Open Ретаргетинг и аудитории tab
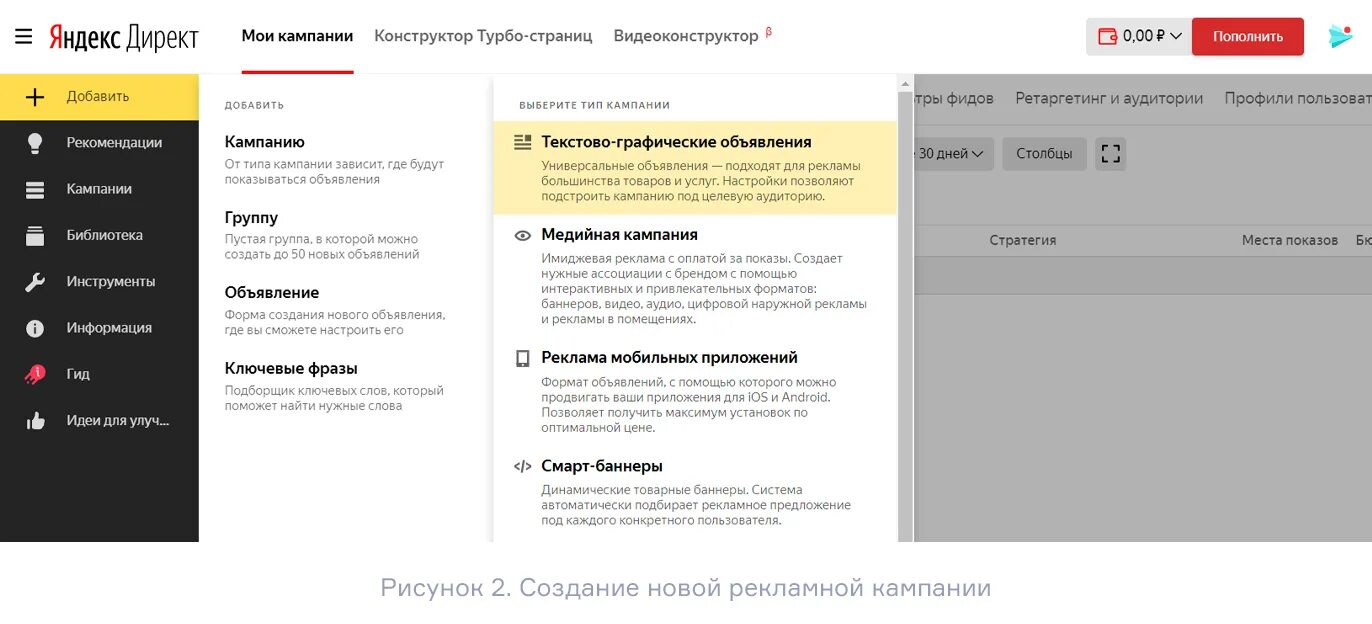Viewport: 1372px width, 624px height. point(1109,98)
